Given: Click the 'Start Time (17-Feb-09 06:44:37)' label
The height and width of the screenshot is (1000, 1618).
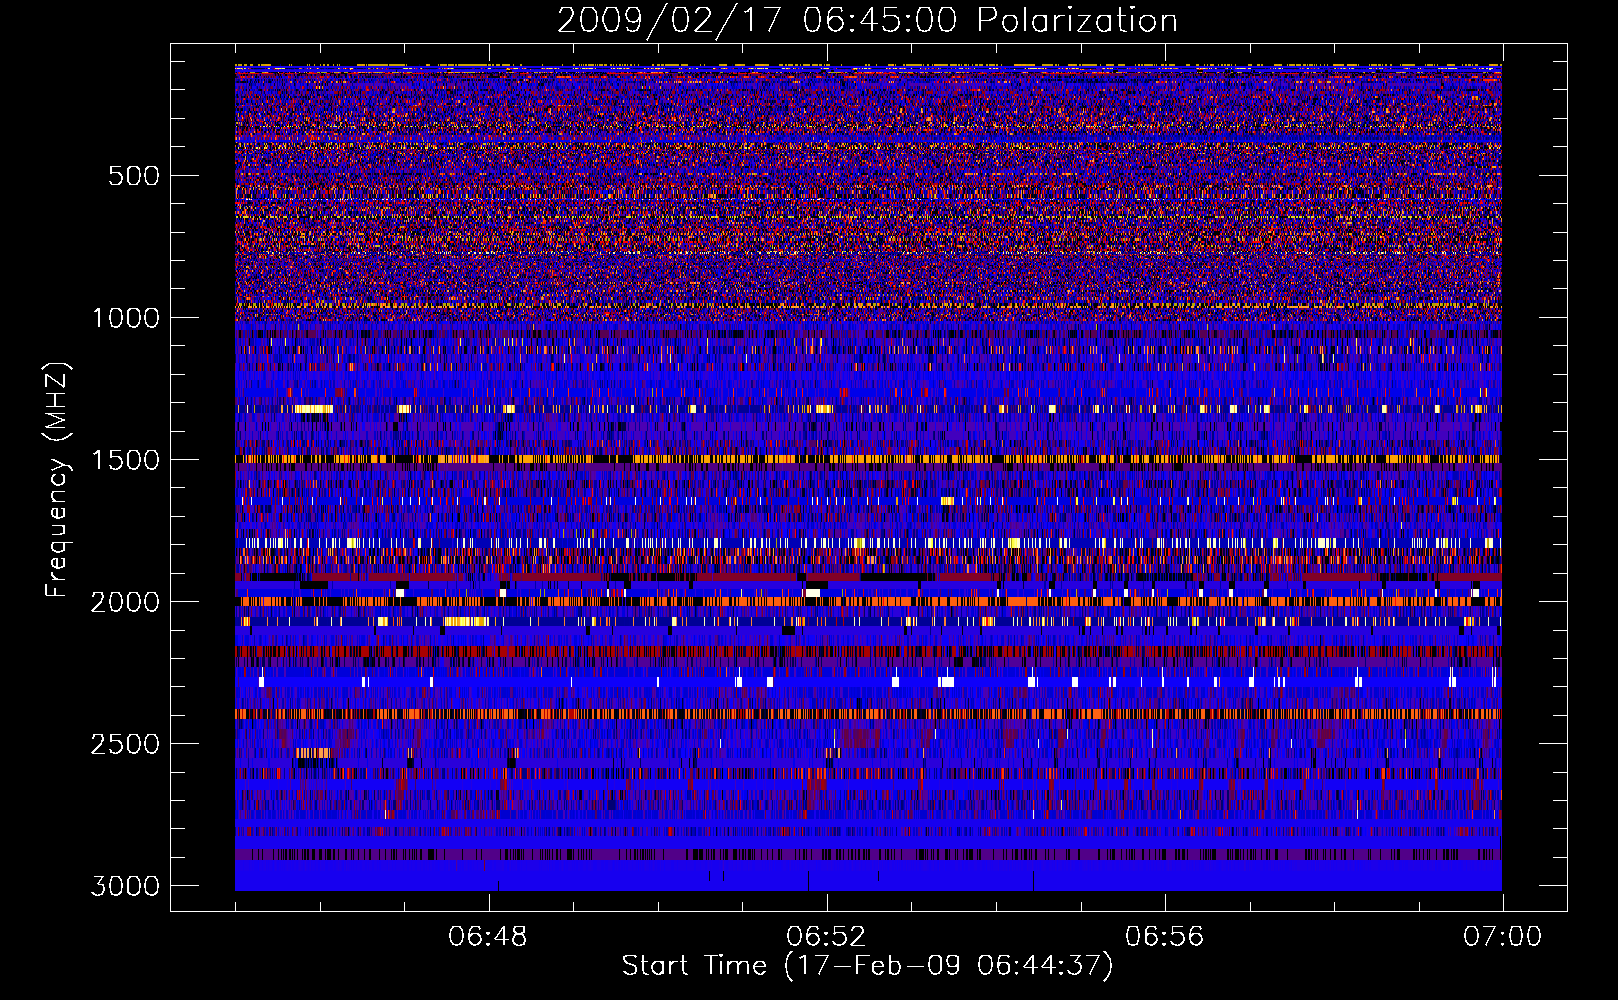Looking at the screenshot, I should pyautogui.click(x=867, y=966).
